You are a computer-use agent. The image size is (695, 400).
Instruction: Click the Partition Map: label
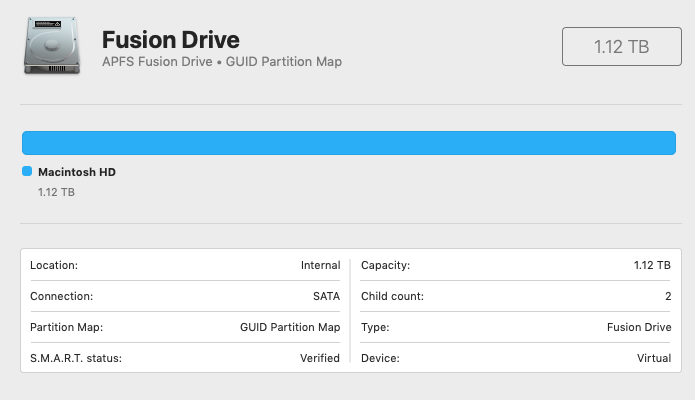pyautogui.click(x=66, y=327)
